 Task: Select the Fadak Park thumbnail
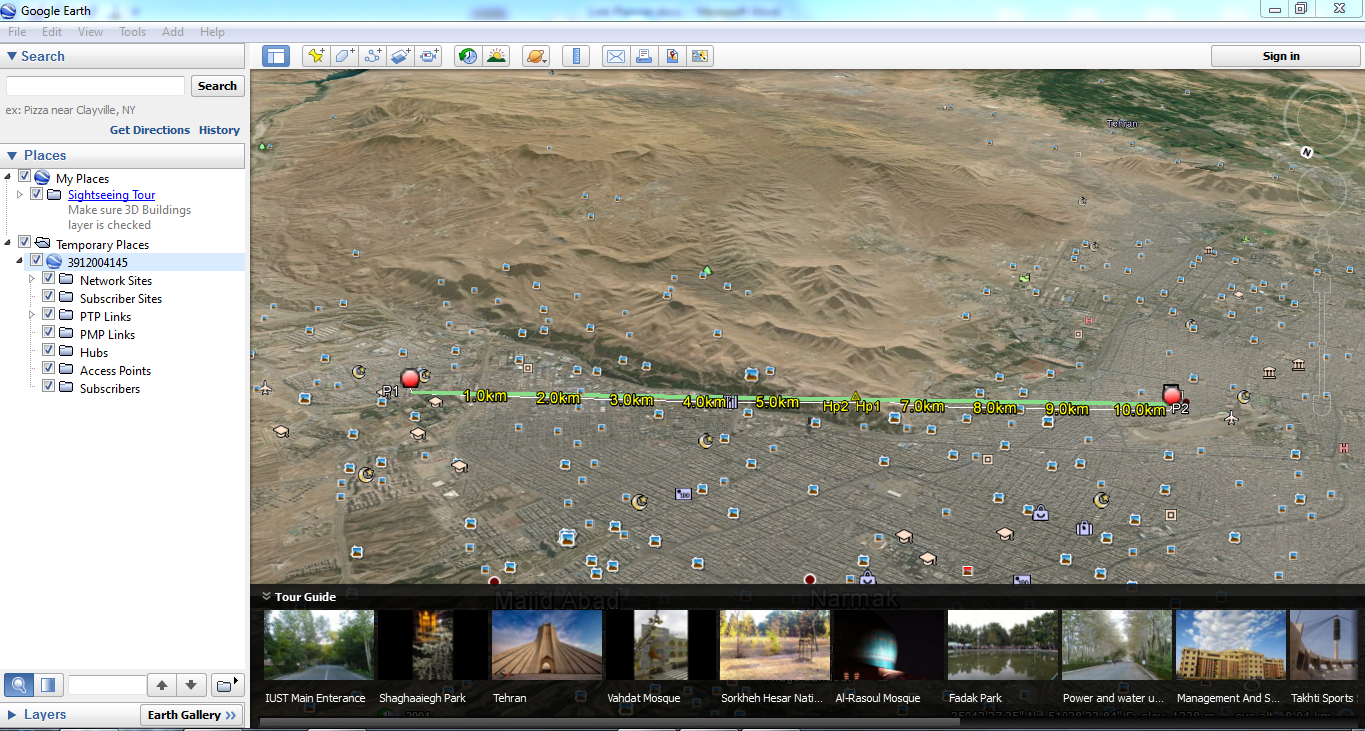point(1003,645)
